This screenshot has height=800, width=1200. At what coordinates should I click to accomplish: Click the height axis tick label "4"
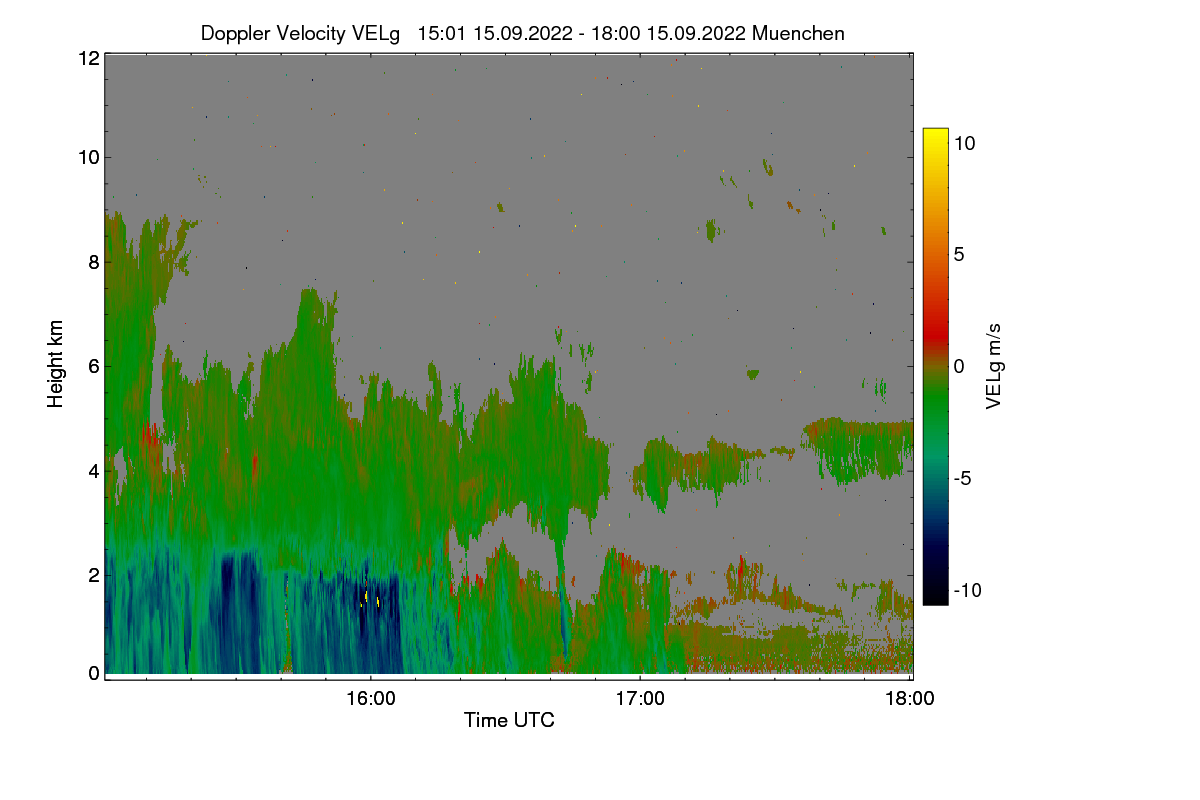tap(93, 469)
